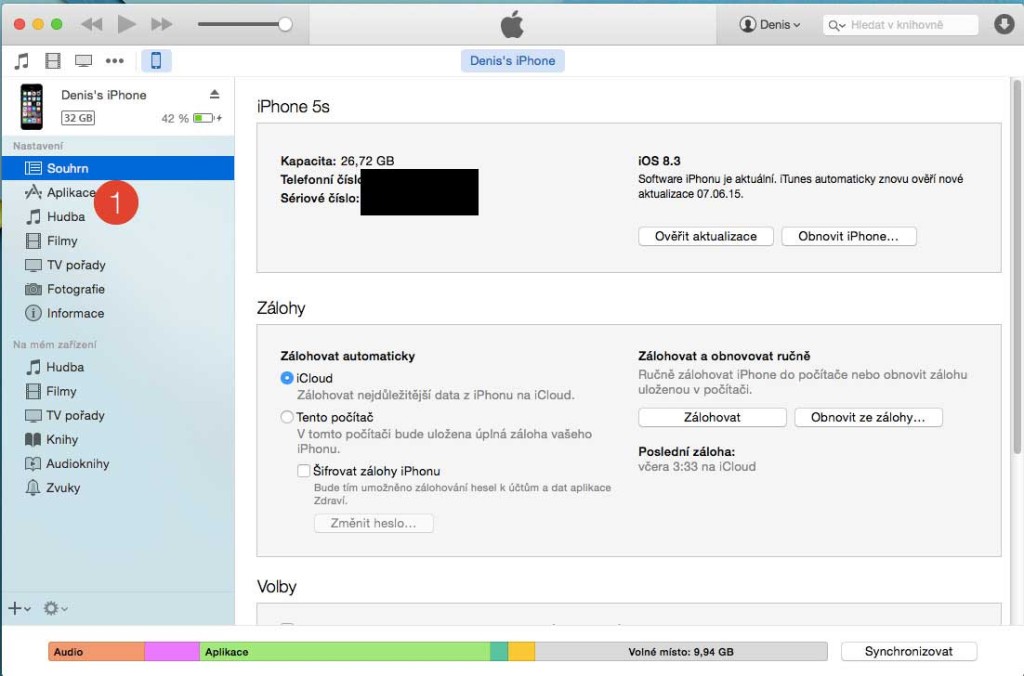The width and height of the screenshot is (1024, 676).
Task: Open Souhrn settings section
Action: [x=118, y=168]
